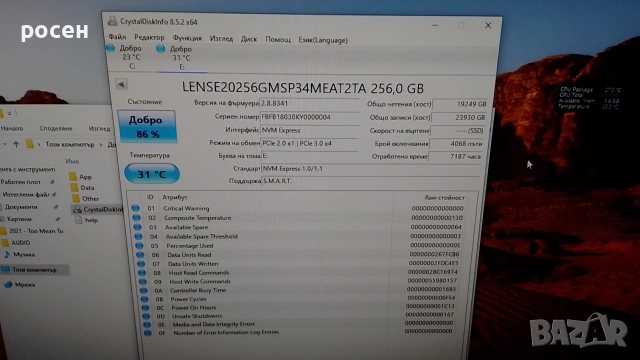Select the Unsafe Shutdowns attribute text
640x360 pixels.
click(197, 316)
